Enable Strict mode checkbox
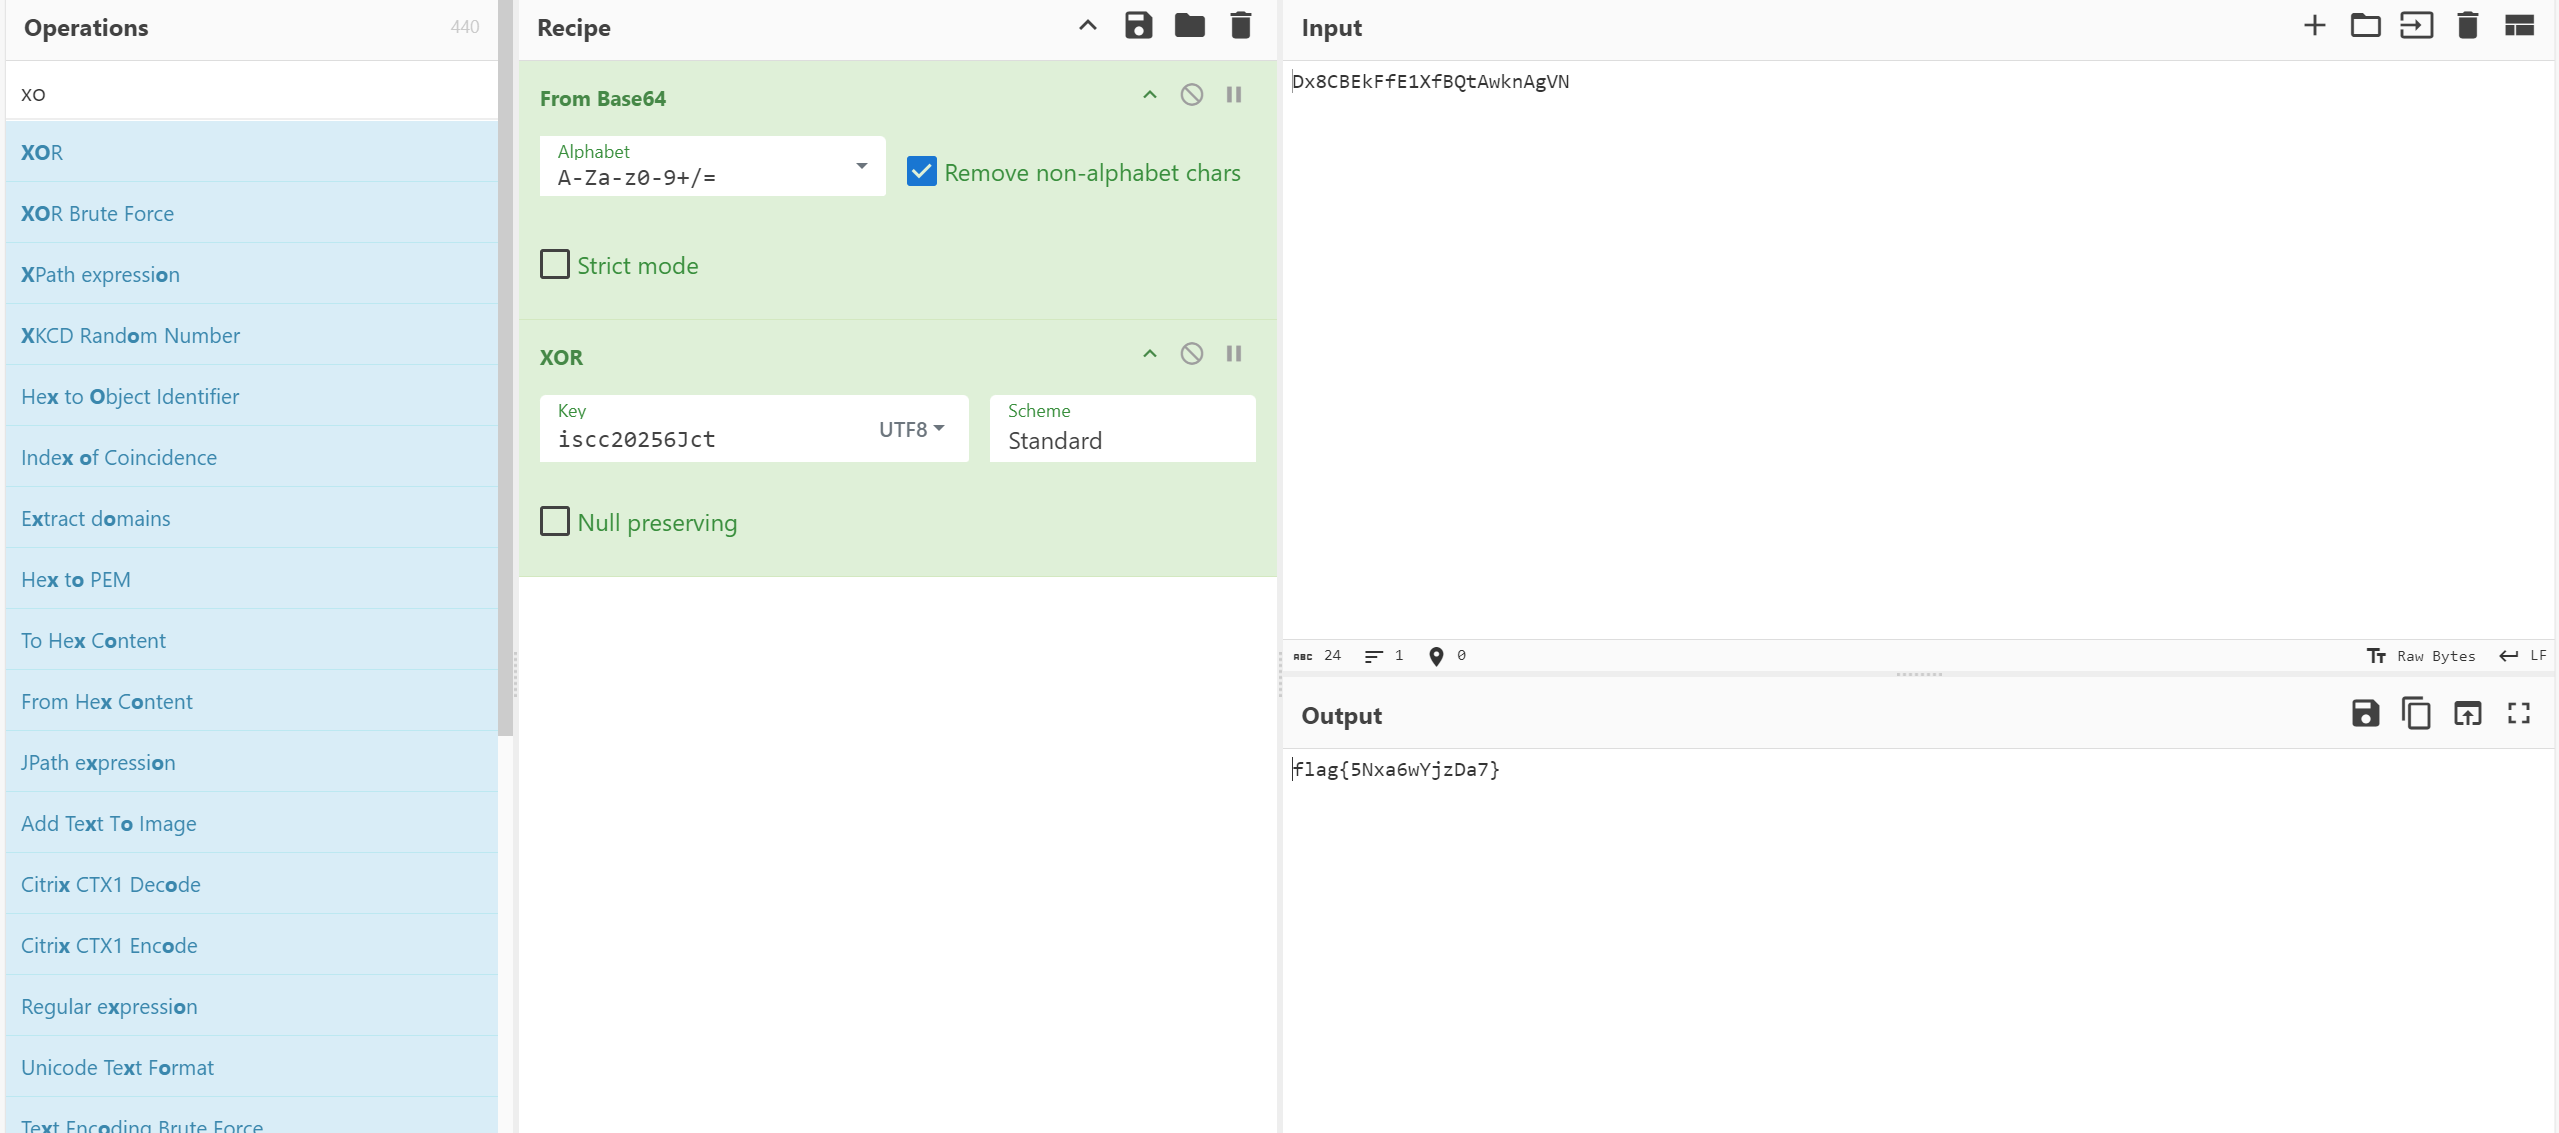 point(555,265)
